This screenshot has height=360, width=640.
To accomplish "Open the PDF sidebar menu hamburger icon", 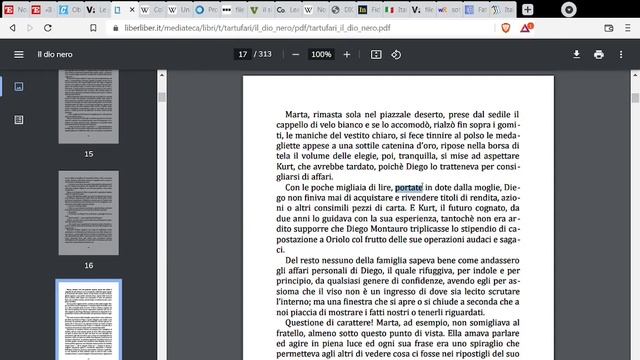I will (x=19, y=55).
